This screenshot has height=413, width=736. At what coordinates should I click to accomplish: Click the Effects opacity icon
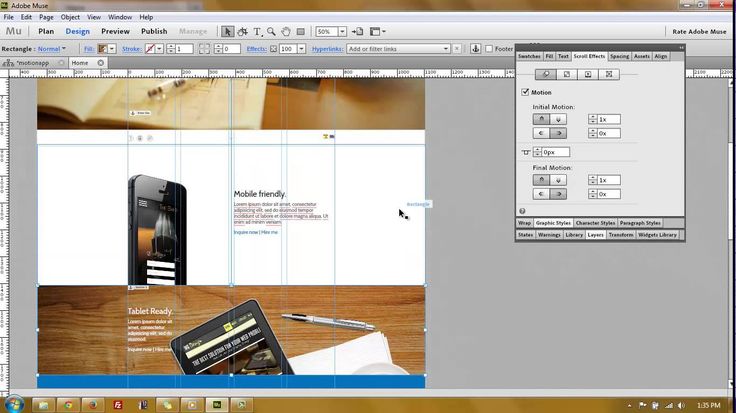pyautogui.click(x=273, y=48)
